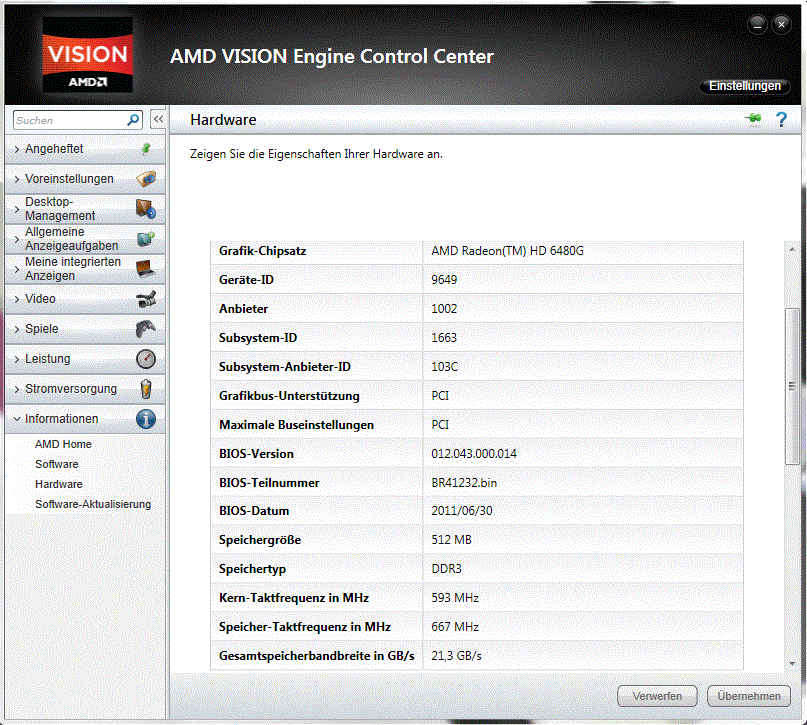Image resolution: width=807 pixels, height=725 pixels.
Task: Open the AMD Home page
Action: coord(63,444)
